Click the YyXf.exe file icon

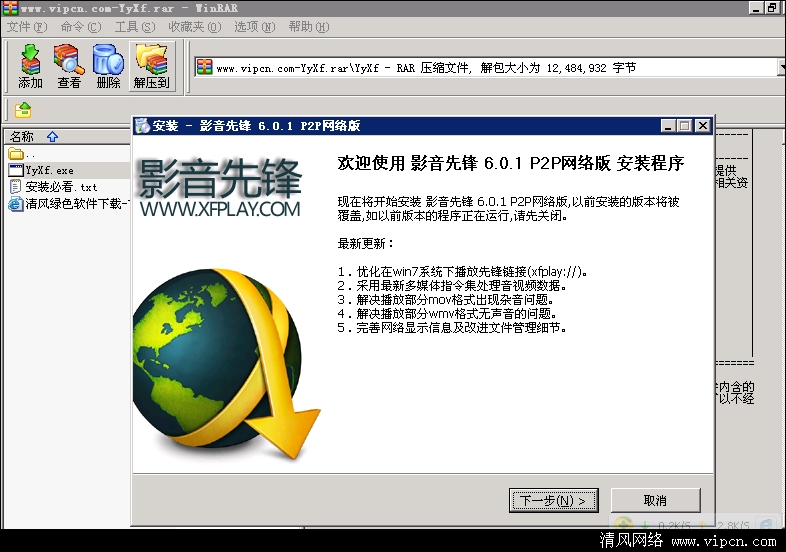click(16, 170)
